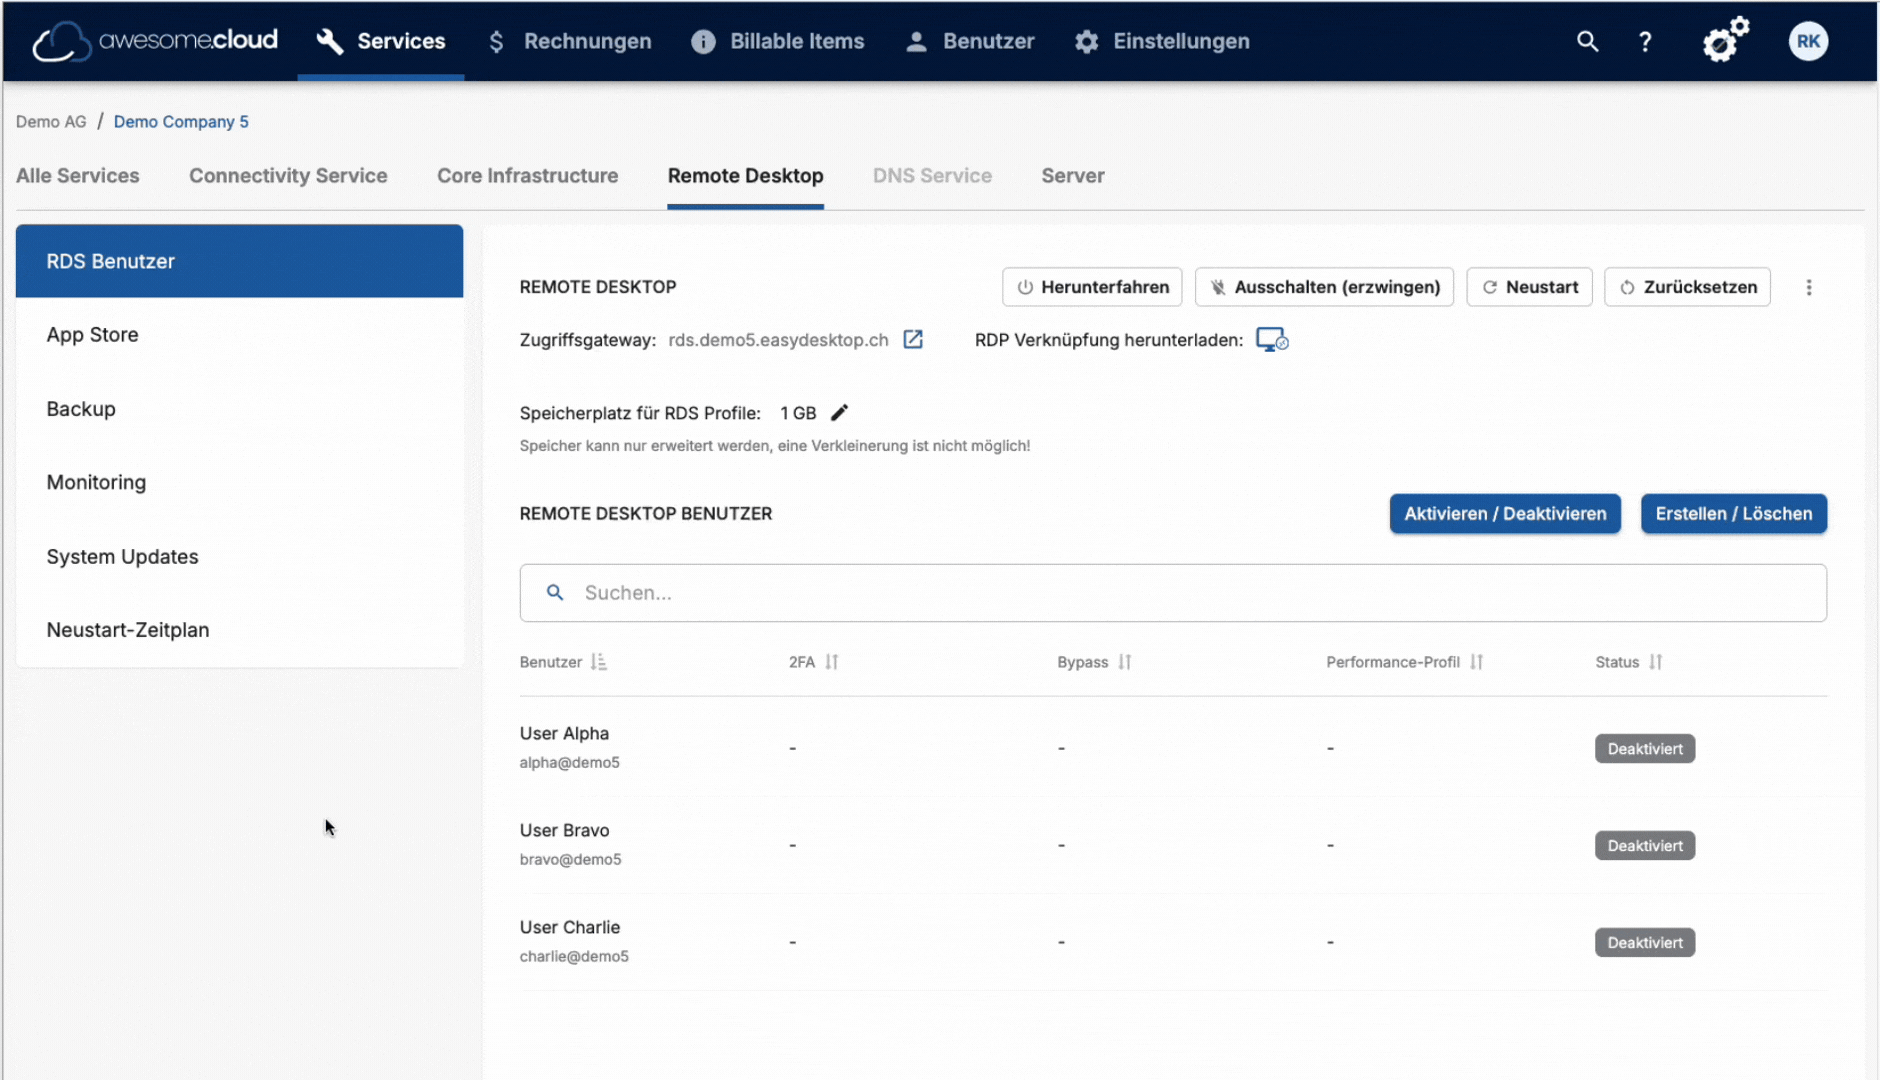Viewport: 1880px width, 1080px height.
Task: Select the User Bravo row name
Action: tap(564, 830)
